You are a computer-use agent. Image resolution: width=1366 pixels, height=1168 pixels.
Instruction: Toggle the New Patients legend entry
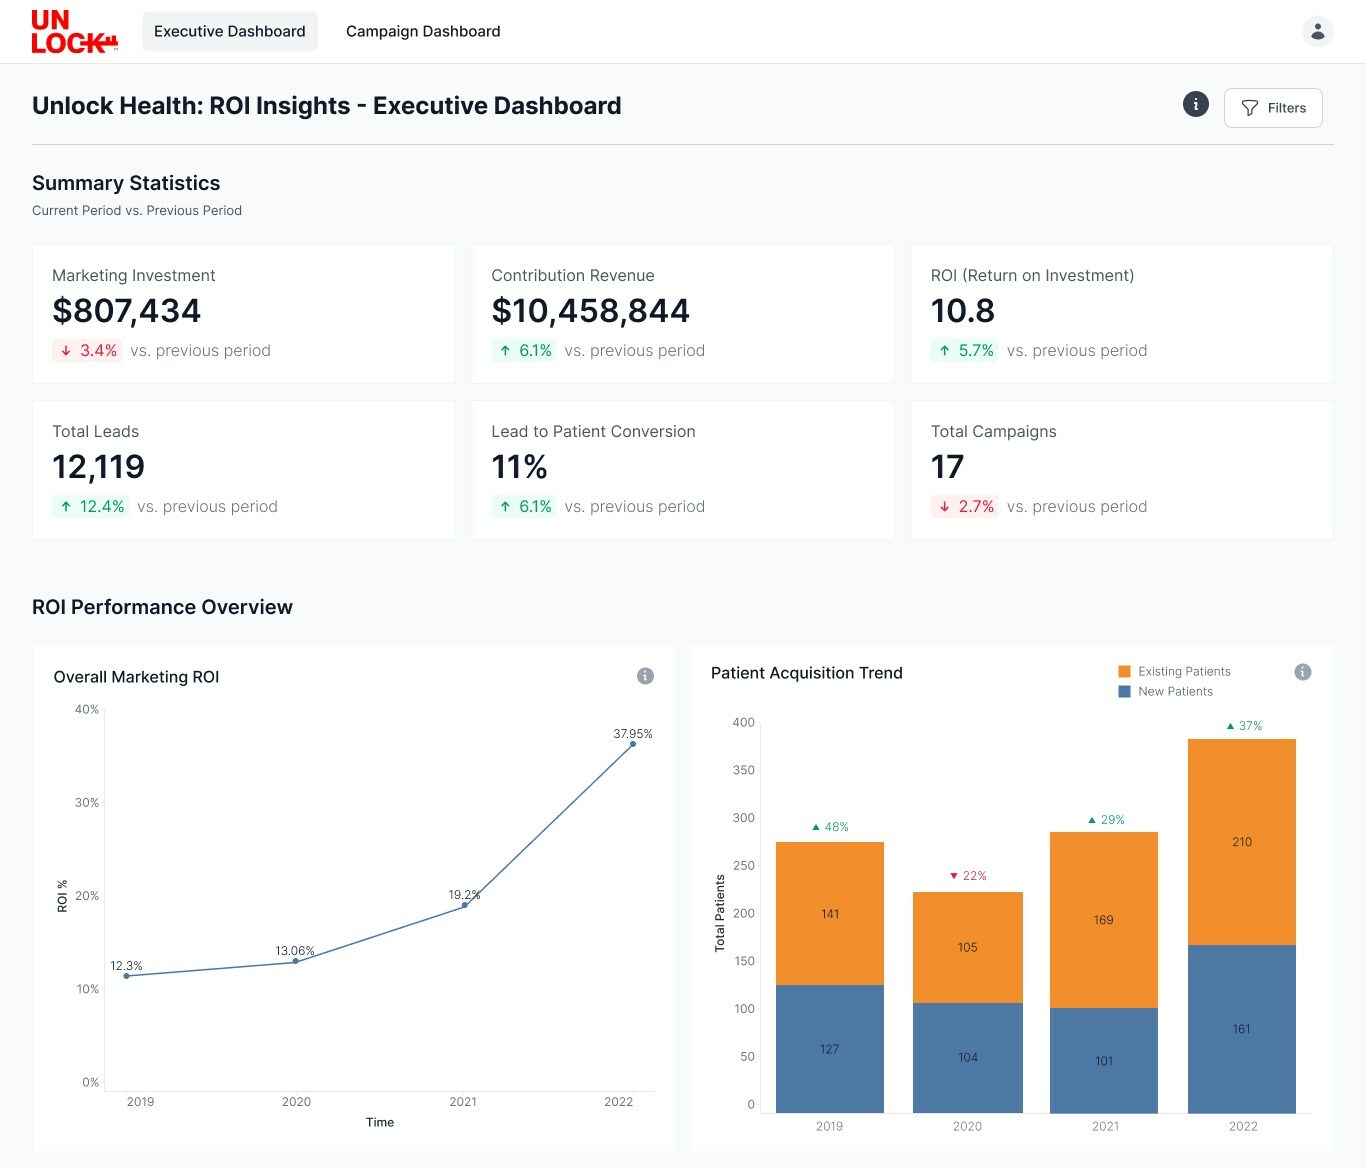(x=1165, y=691)
